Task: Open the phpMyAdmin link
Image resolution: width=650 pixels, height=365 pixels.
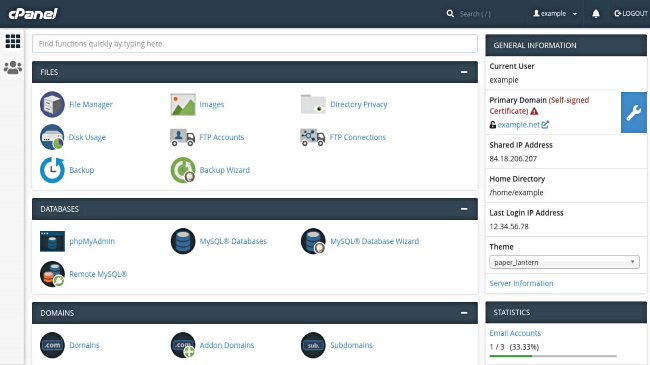Action: coord(92,241)
